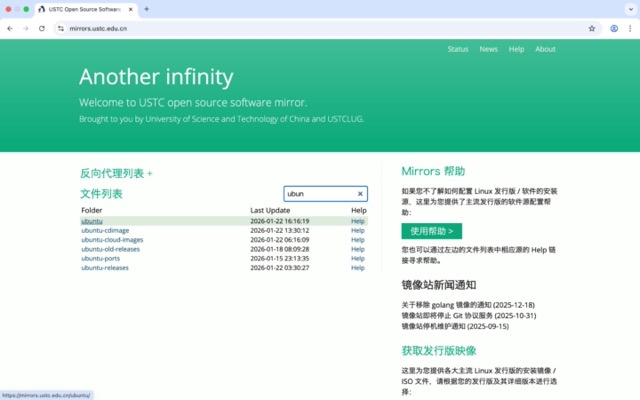Open the Status page in top navigation

(458, 49)
